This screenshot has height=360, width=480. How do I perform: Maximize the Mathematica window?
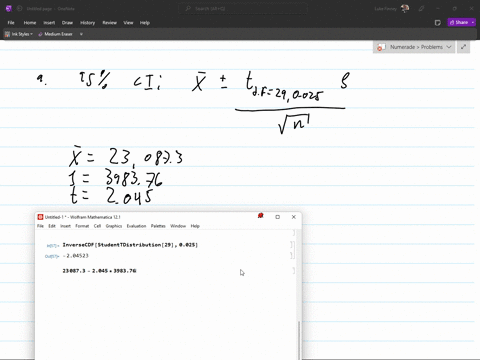277,217
